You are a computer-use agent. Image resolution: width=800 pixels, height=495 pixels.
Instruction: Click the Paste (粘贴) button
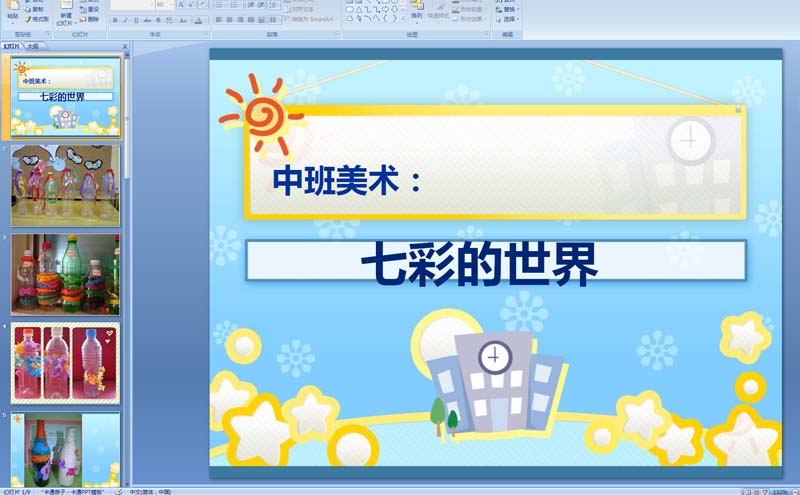[x=13, y=11]
